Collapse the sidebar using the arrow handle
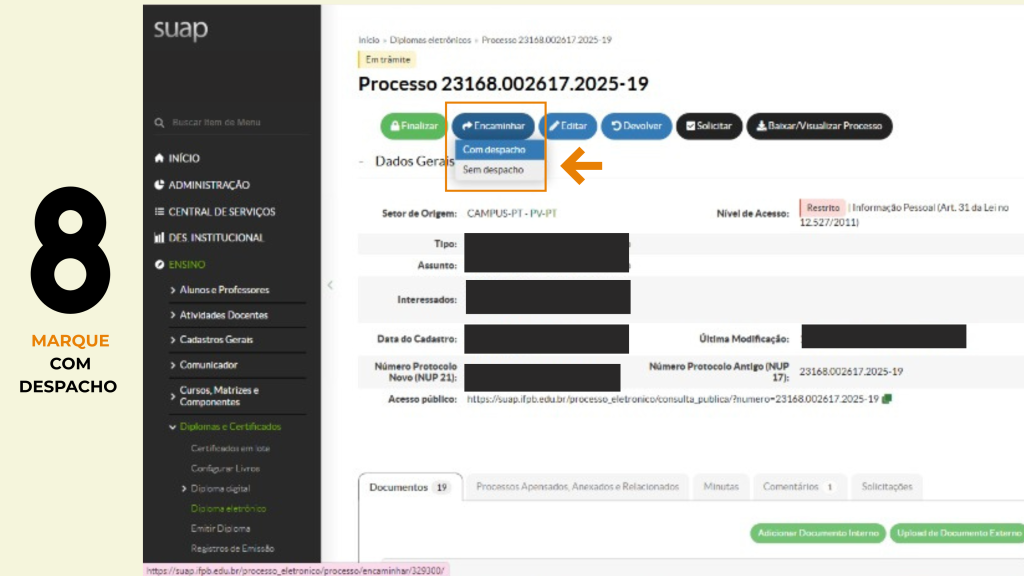 [x=330, y=285]
